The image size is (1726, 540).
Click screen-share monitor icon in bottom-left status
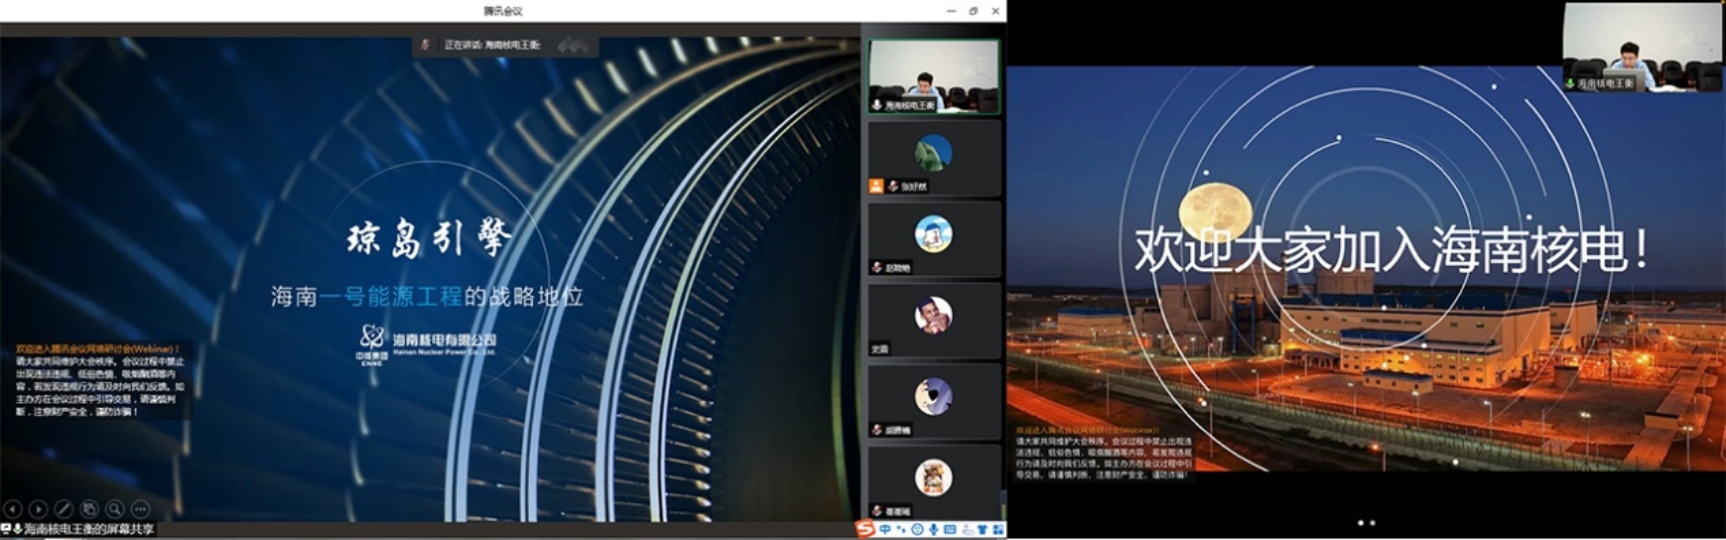(6, 529)
